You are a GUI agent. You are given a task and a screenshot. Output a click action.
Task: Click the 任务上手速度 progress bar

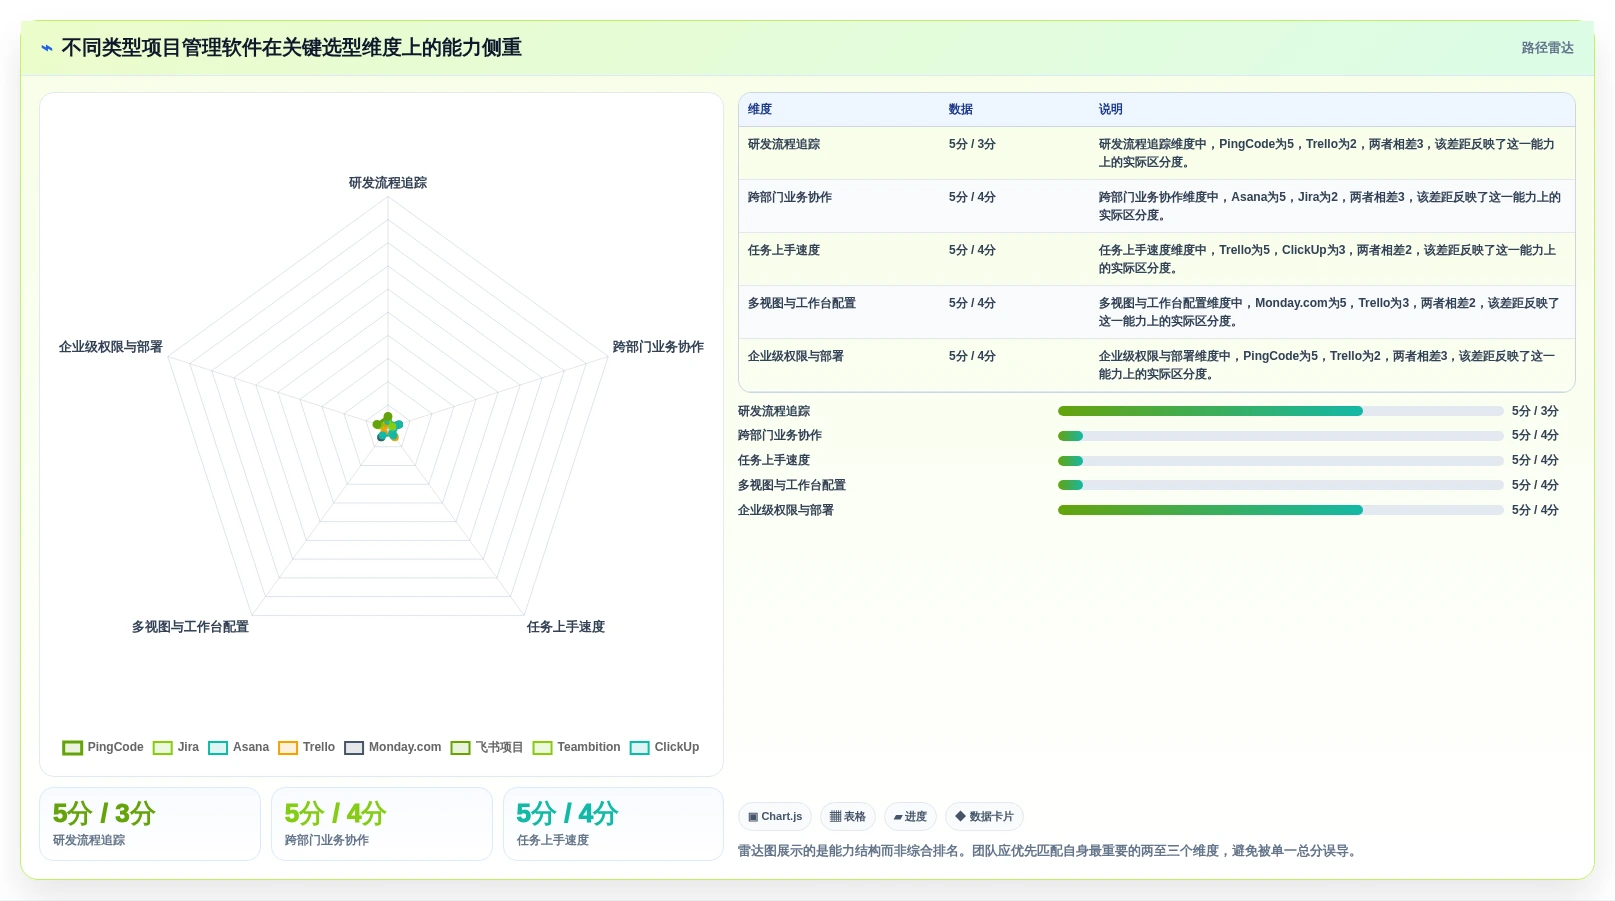pos(1281,461)
